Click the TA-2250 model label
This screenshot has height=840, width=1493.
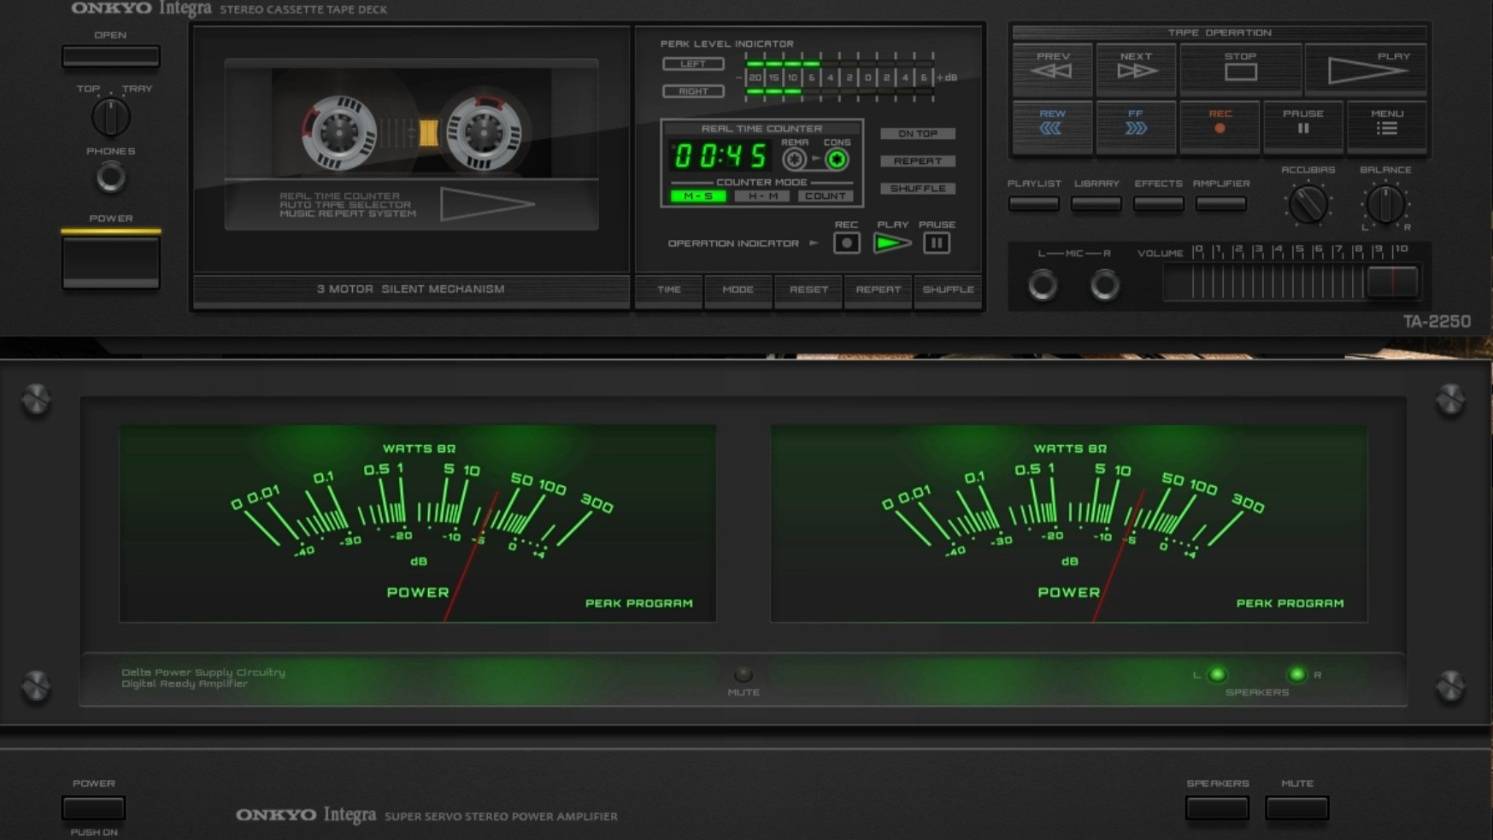click(1437, 321)
